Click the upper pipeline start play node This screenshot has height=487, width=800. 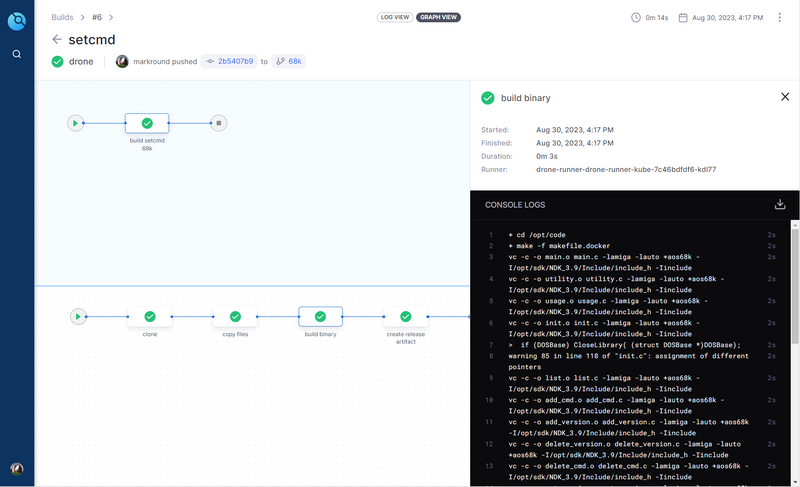(75, 123)
